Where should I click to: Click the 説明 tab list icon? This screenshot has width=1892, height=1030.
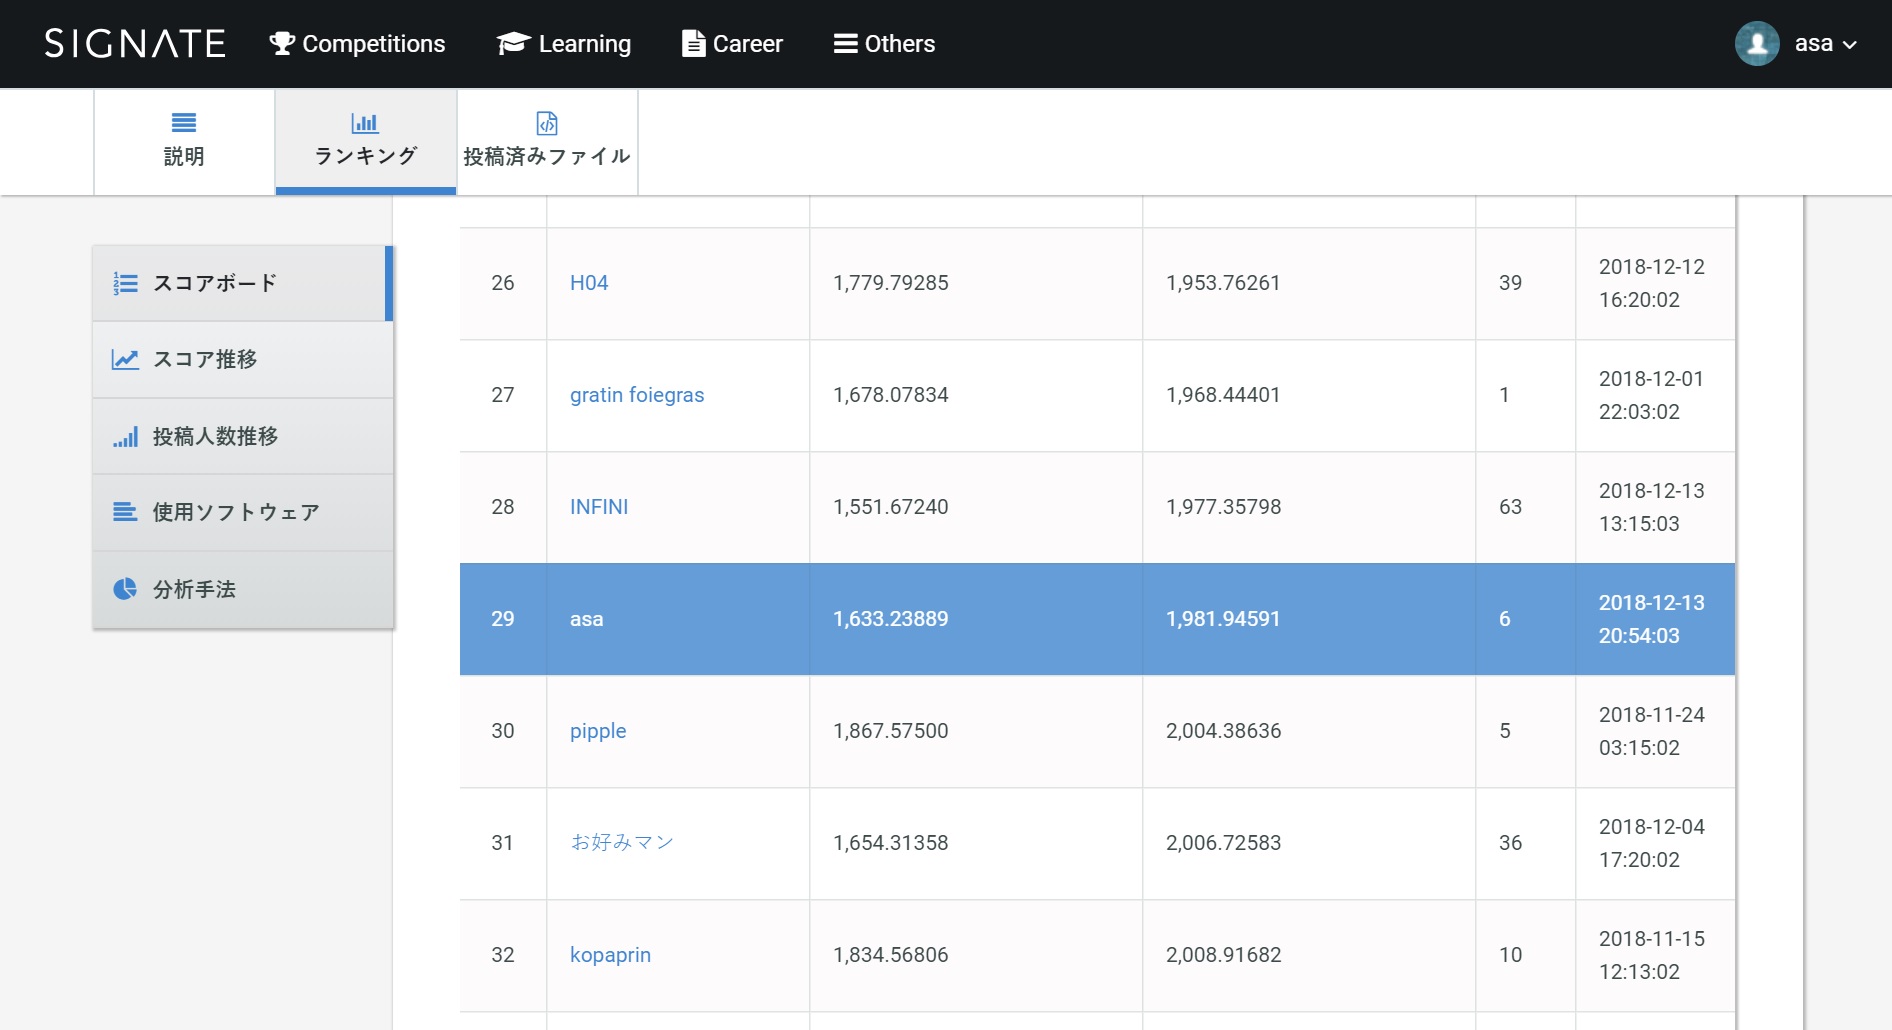tap(184, 122)
